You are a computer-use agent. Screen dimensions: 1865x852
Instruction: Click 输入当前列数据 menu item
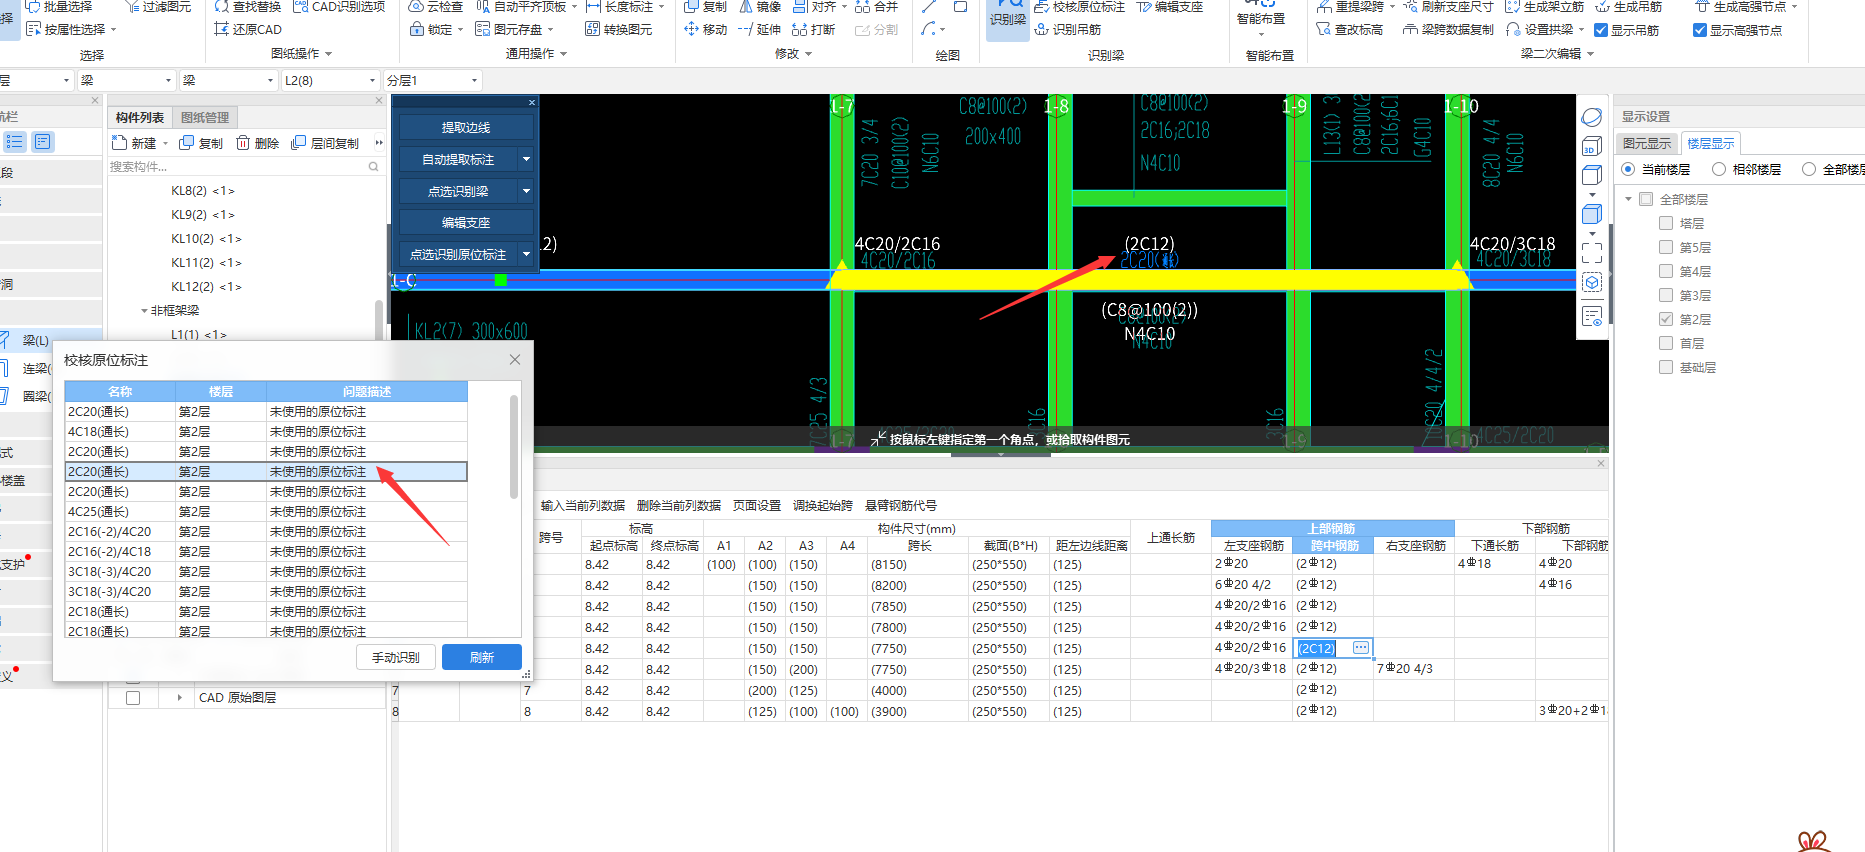(x=583, y=505)
